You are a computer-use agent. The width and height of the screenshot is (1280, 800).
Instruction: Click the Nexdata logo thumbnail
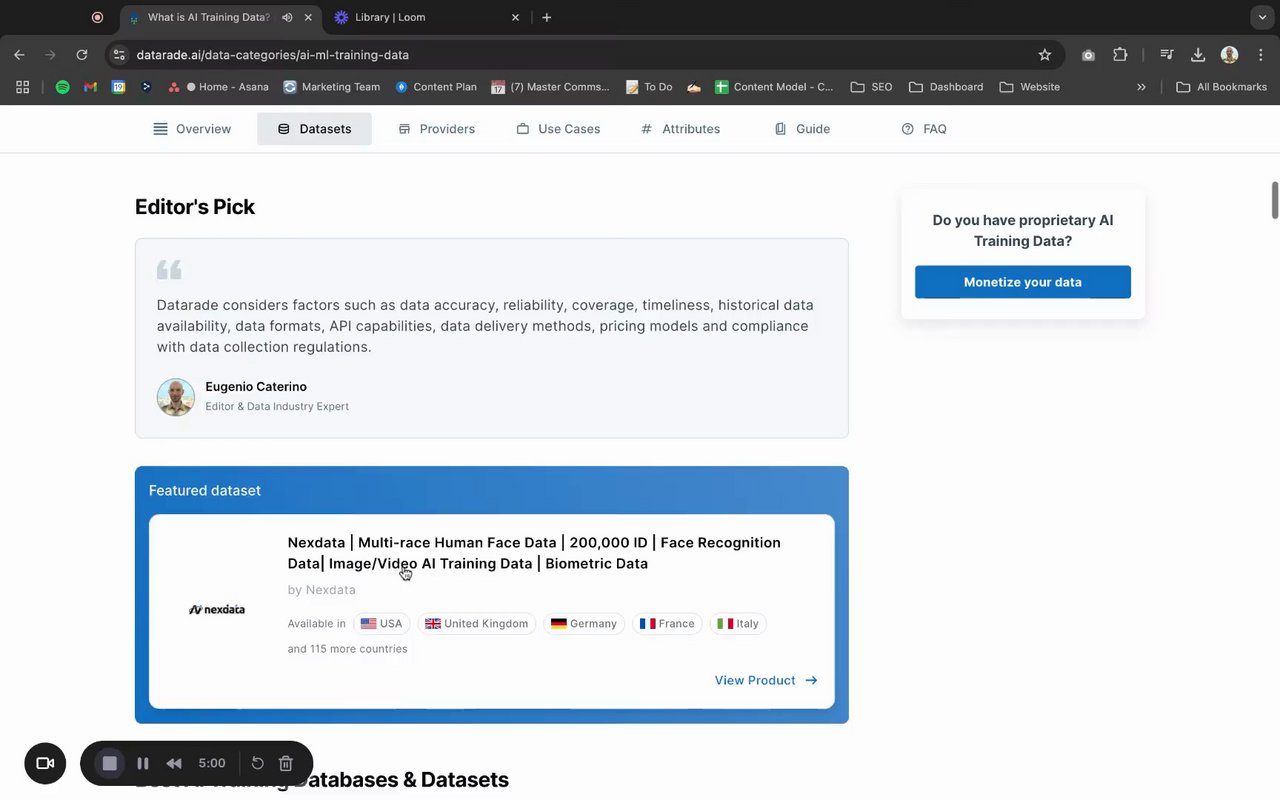click(217, 609)
